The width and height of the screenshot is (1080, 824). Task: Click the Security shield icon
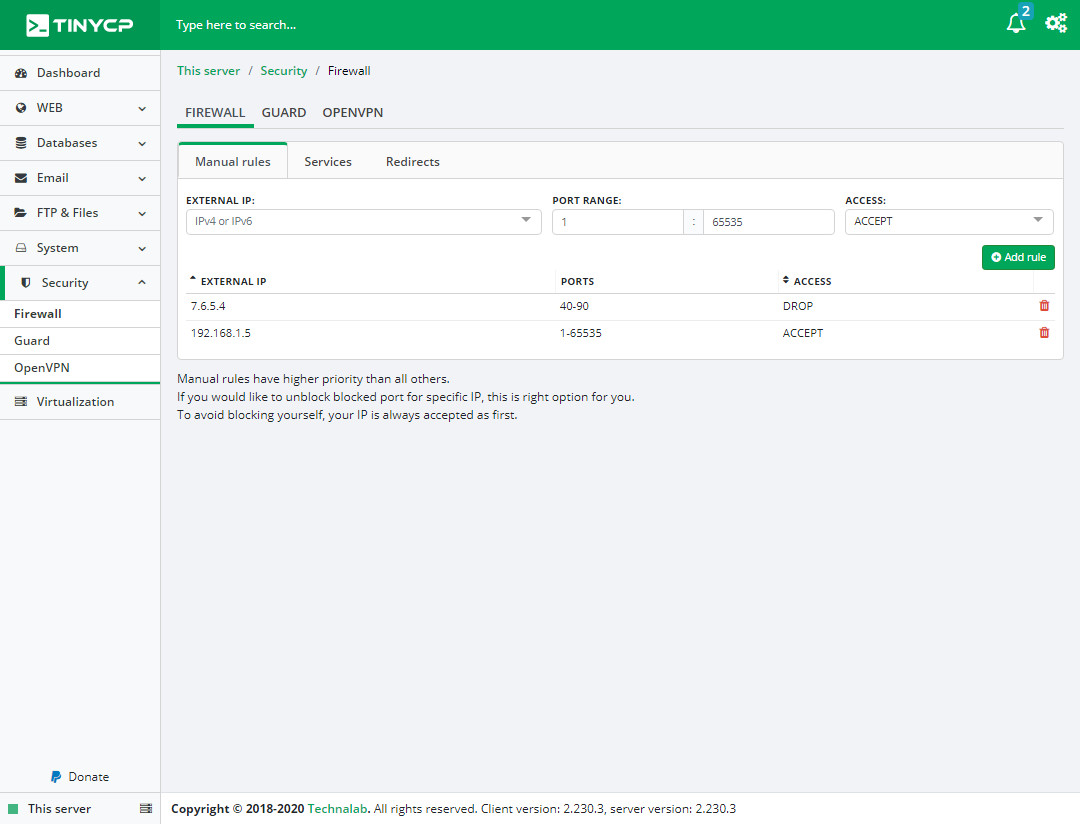(x=26, y=283)
